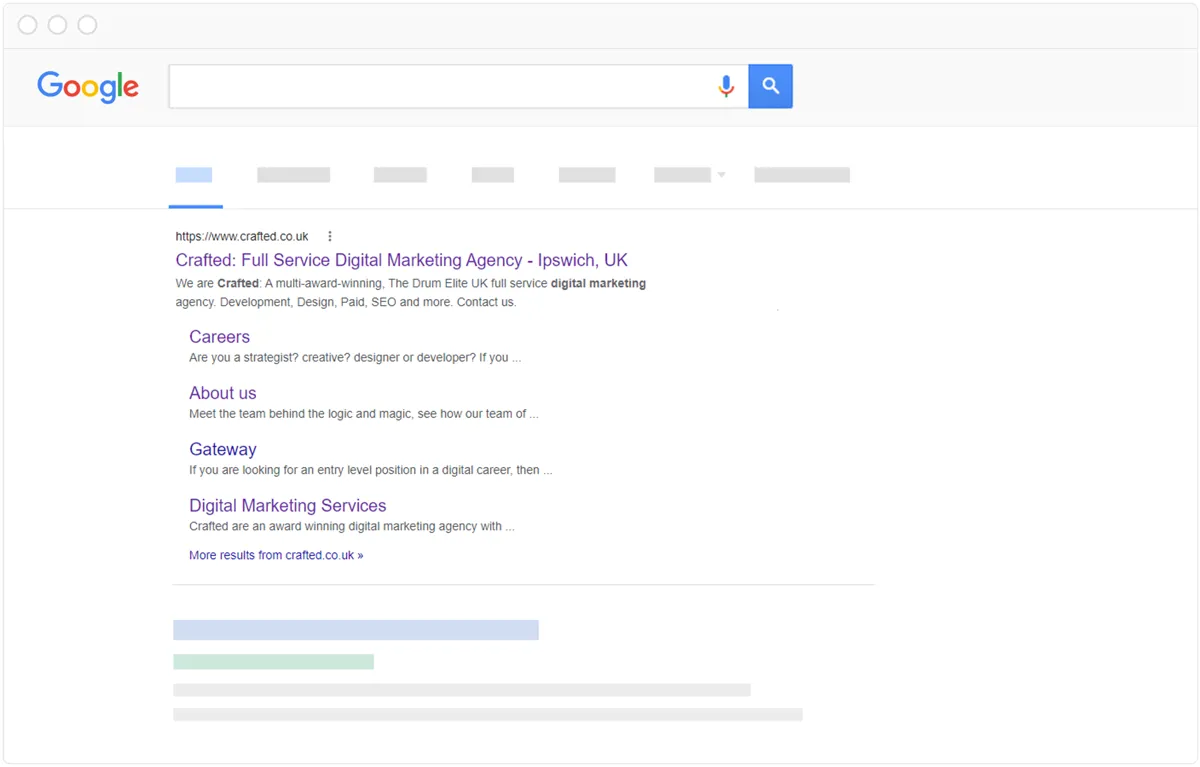This screenshot has height=767, width=1200.
Task: Focus the Google search input field
Action: click(x=458, y=87)
